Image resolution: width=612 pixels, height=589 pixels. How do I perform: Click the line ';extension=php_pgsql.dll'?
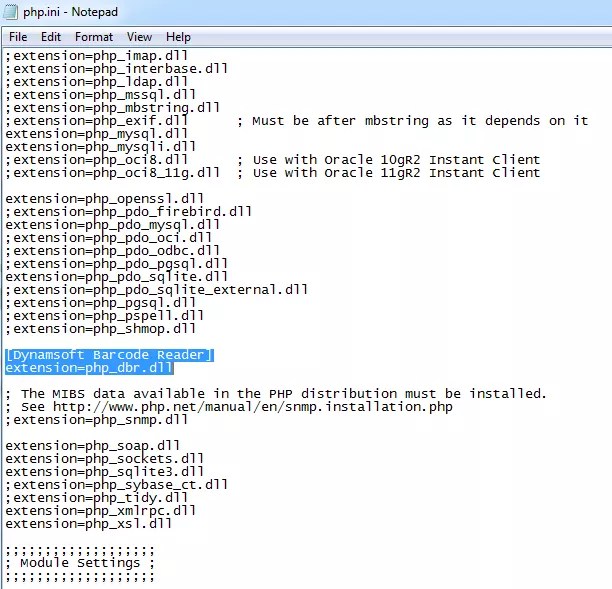pyautogui.click(x=100, y=303)
